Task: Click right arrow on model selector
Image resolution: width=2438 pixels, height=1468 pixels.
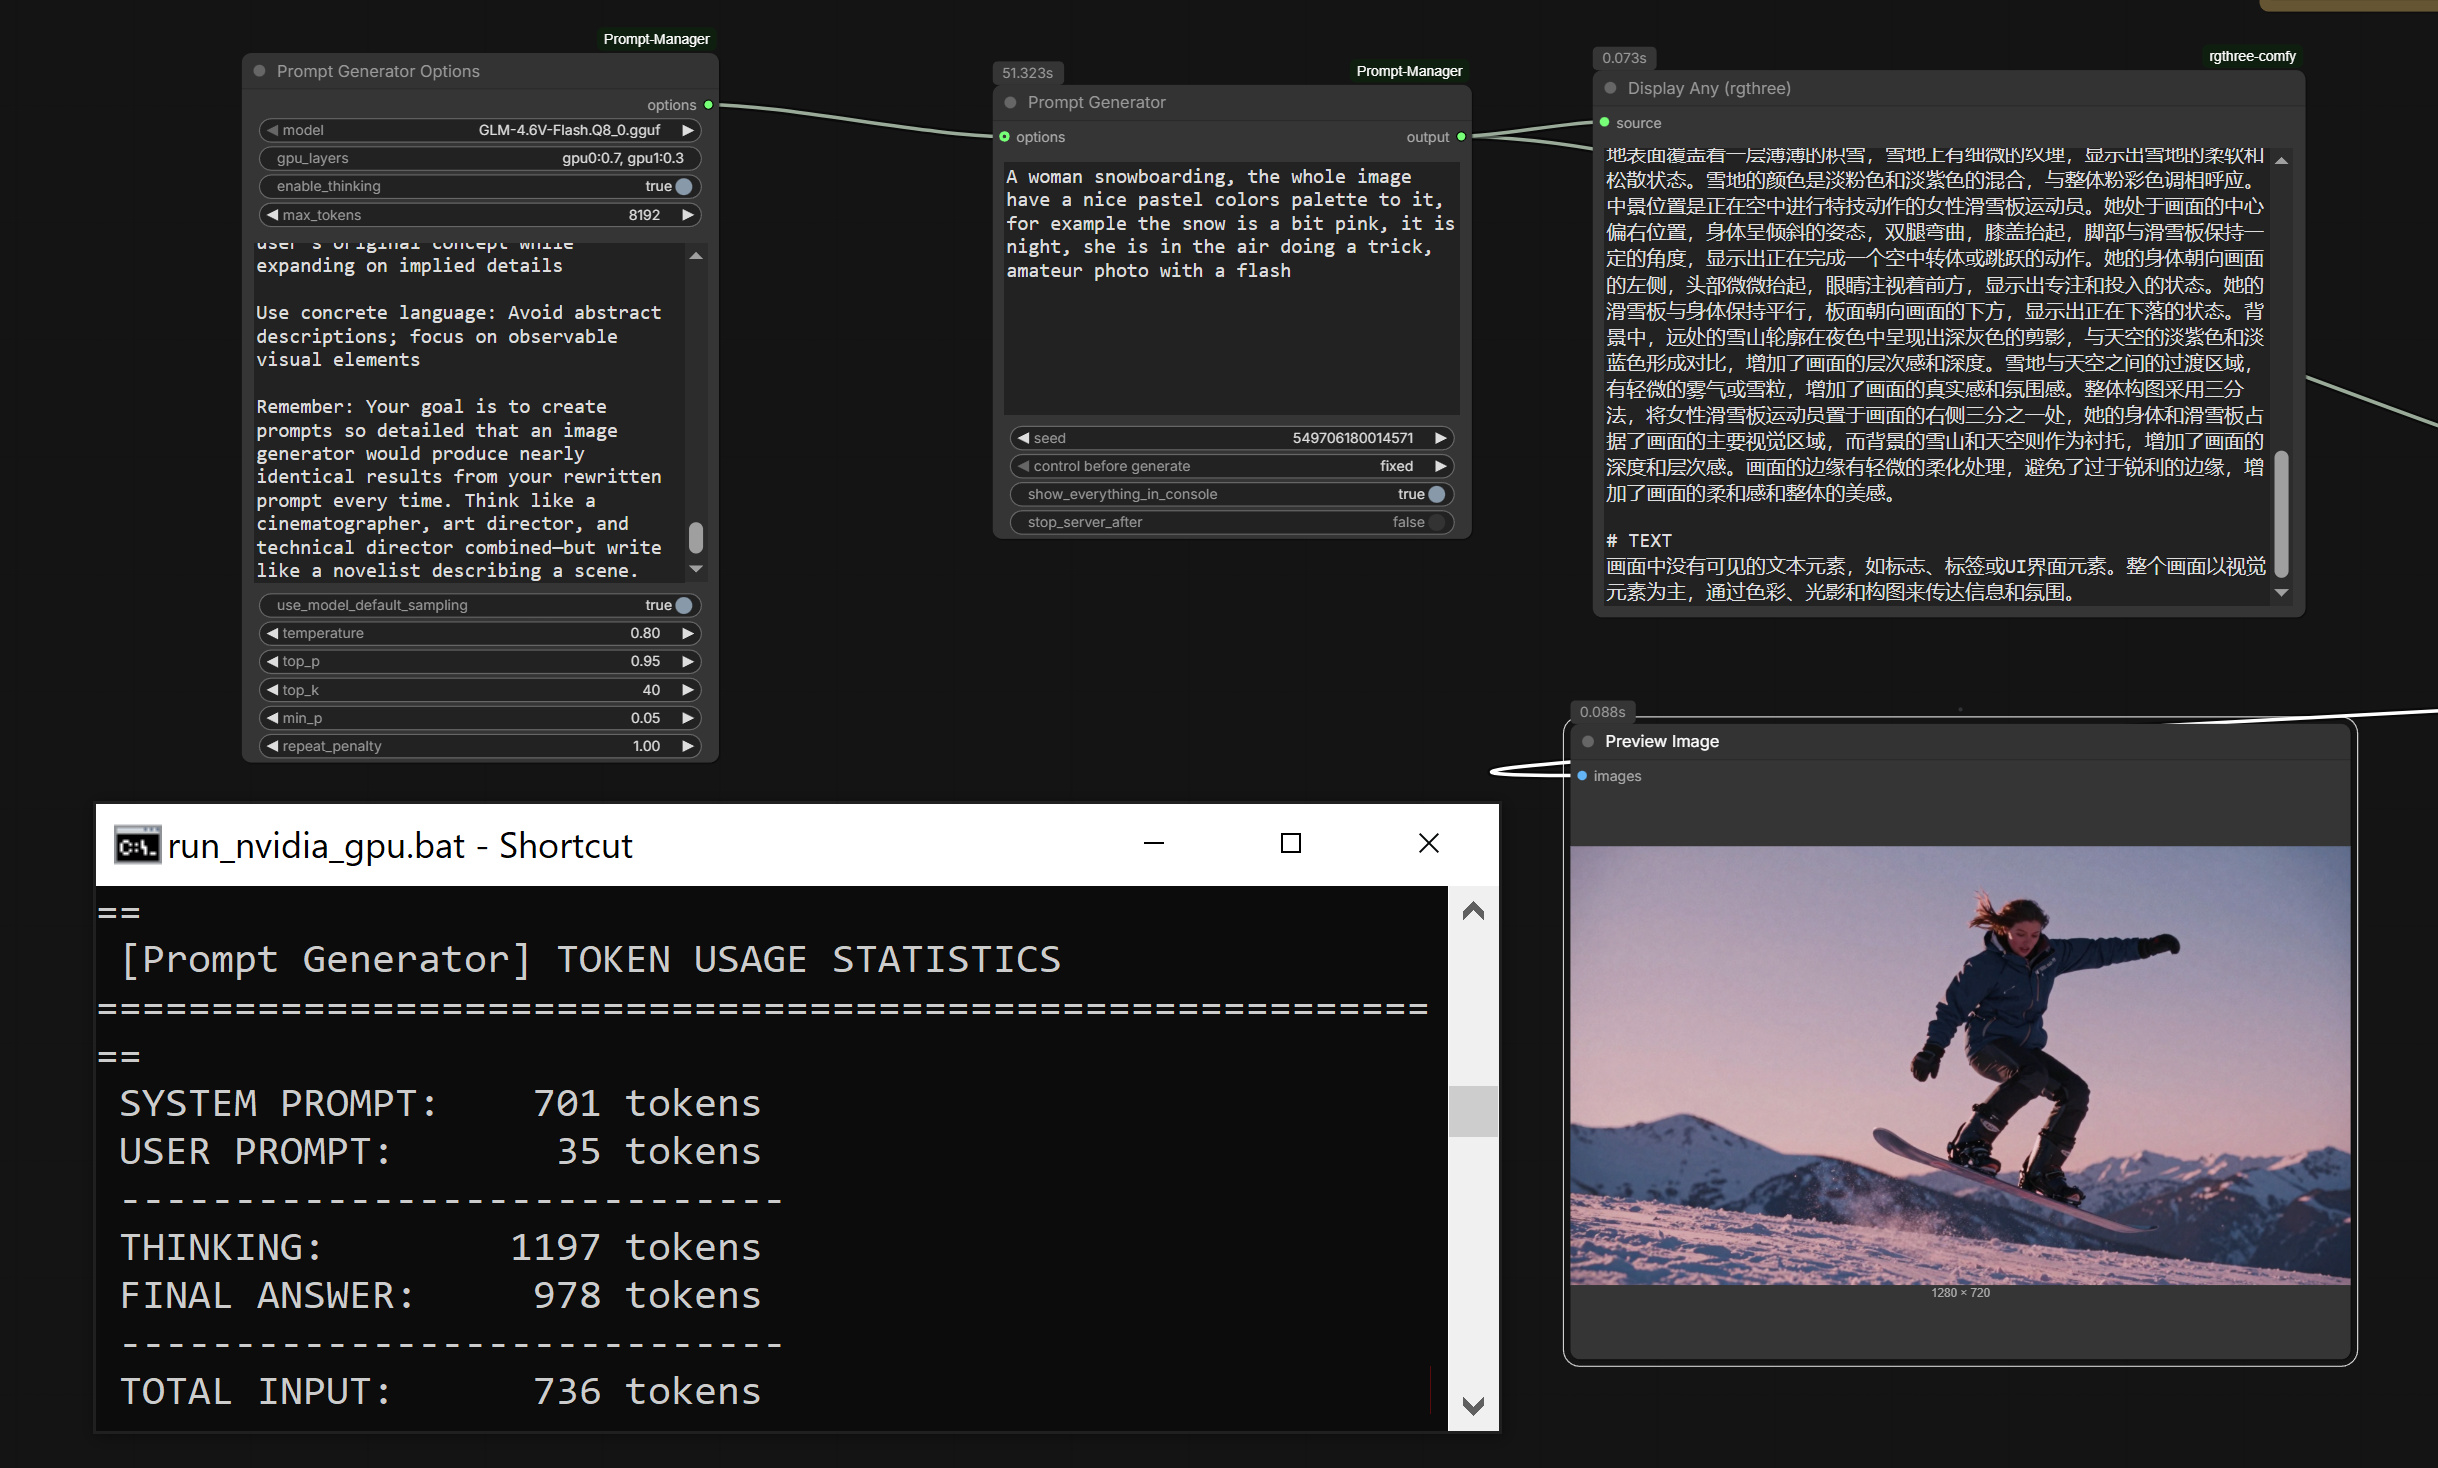Action: pos(687,130)
